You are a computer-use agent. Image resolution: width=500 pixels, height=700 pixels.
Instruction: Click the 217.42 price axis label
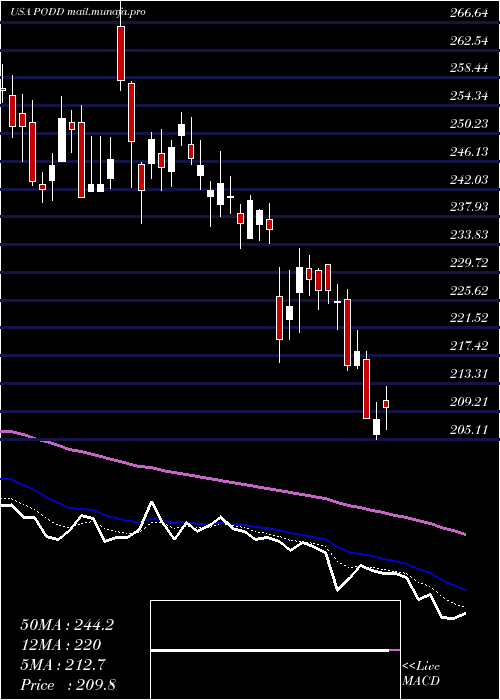[x=468, y=346]
